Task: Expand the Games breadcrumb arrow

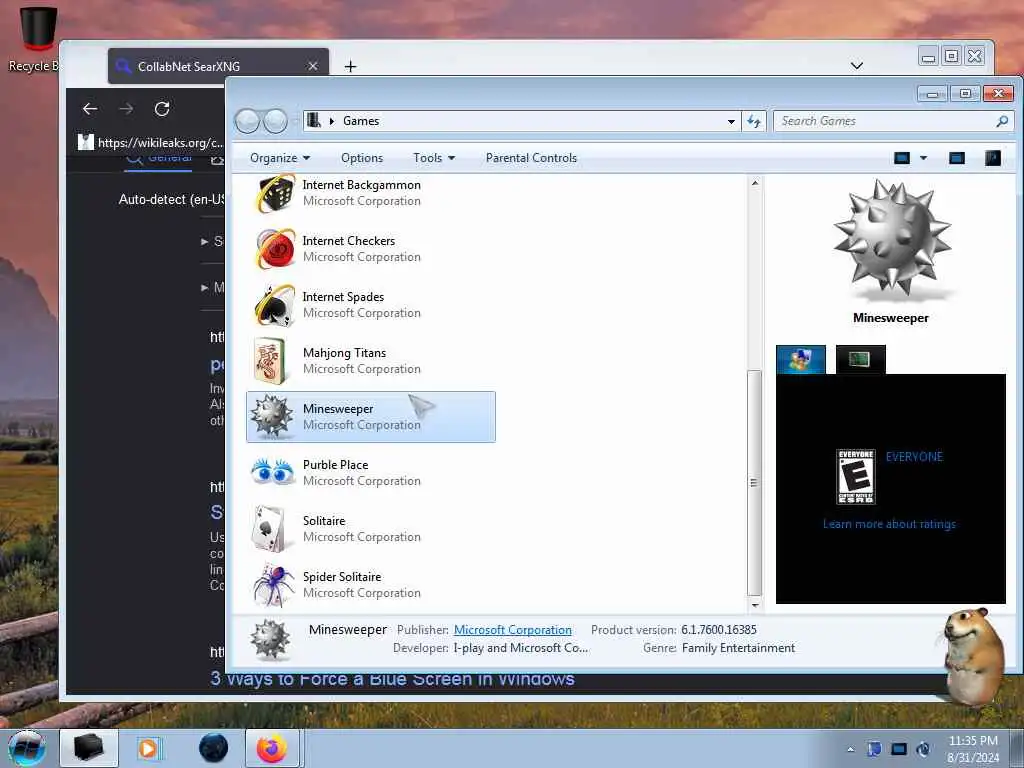Action: 332,121
